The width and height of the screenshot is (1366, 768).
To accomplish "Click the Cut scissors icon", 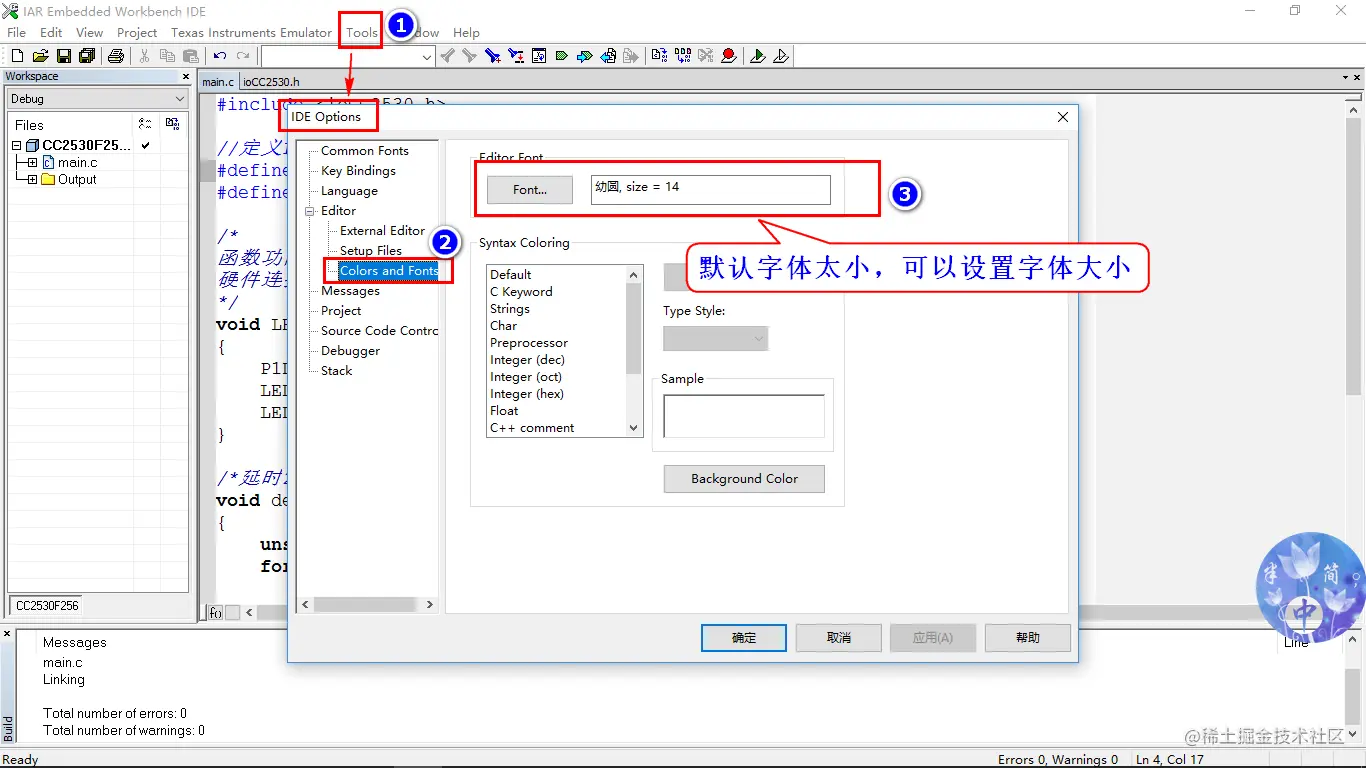I will click(x=144, y=56).
